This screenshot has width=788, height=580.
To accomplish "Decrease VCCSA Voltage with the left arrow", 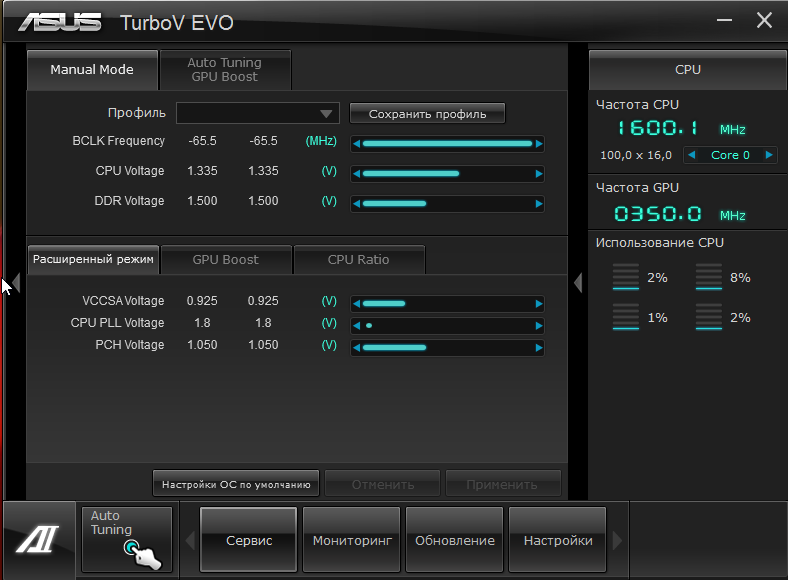I will (x=356, y=304).
